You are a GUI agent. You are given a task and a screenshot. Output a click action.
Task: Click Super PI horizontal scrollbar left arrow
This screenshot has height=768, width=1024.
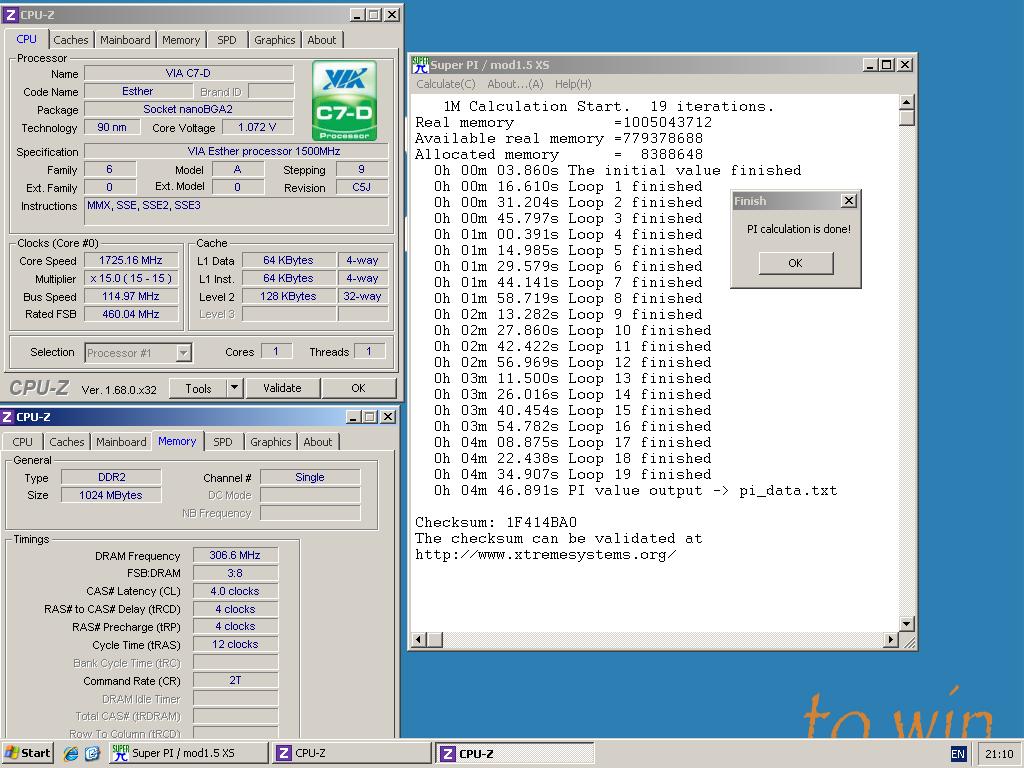tap(419, 640)
